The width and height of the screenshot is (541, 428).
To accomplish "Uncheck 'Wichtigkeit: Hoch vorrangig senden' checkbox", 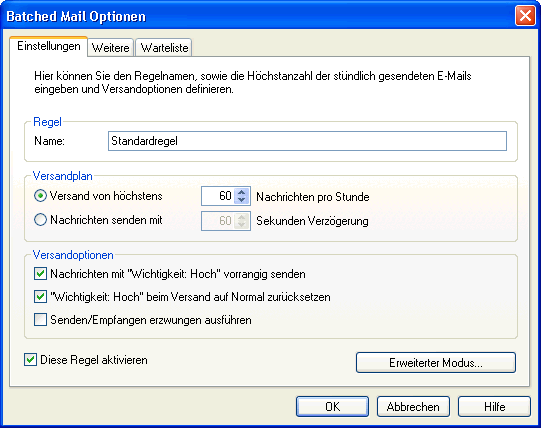I will coord(40,274).
